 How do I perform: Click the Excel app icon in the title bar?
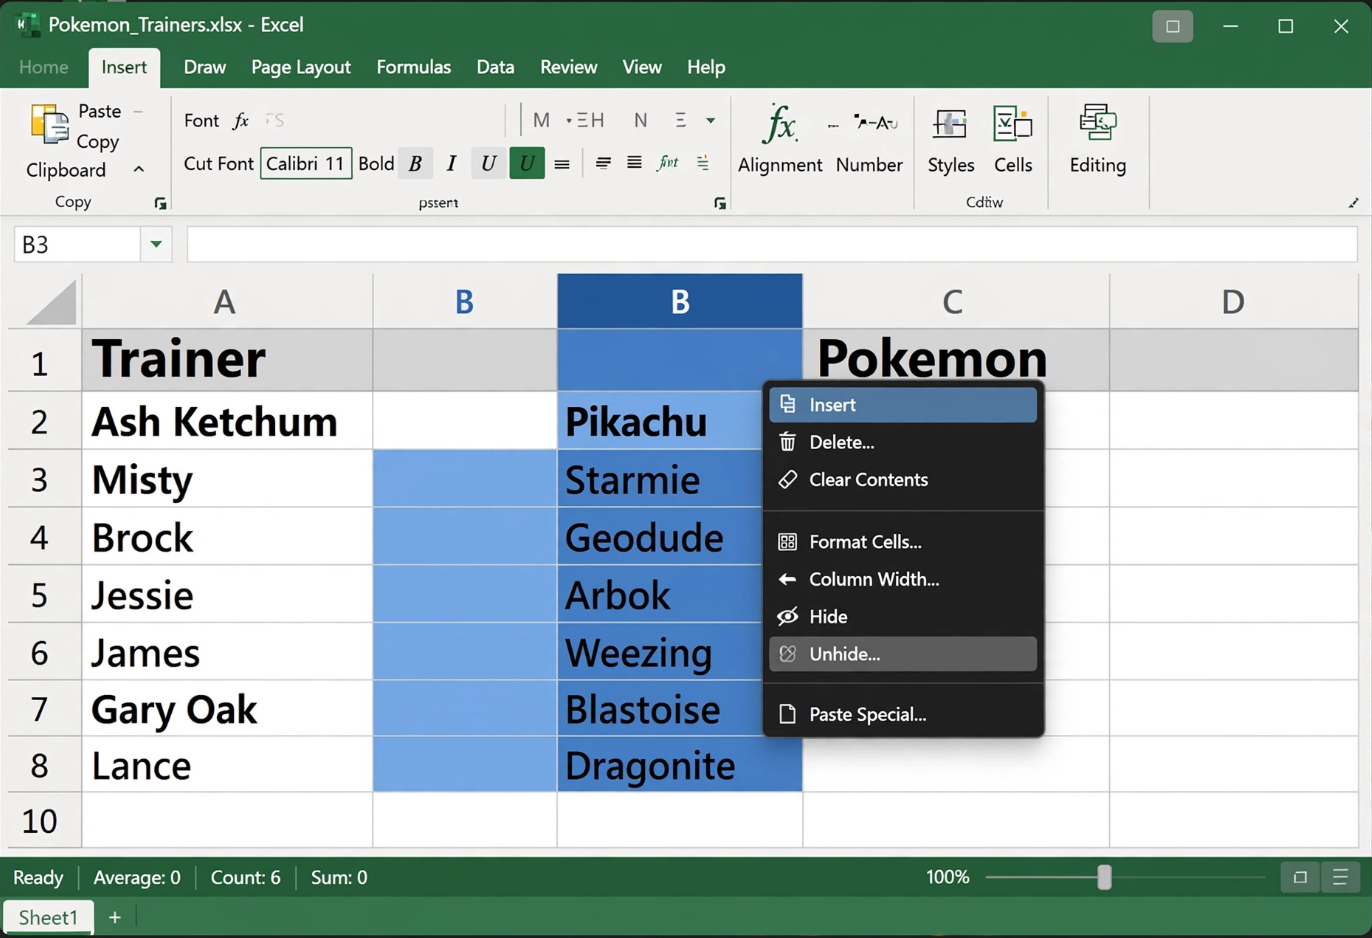tap(28, 24)
